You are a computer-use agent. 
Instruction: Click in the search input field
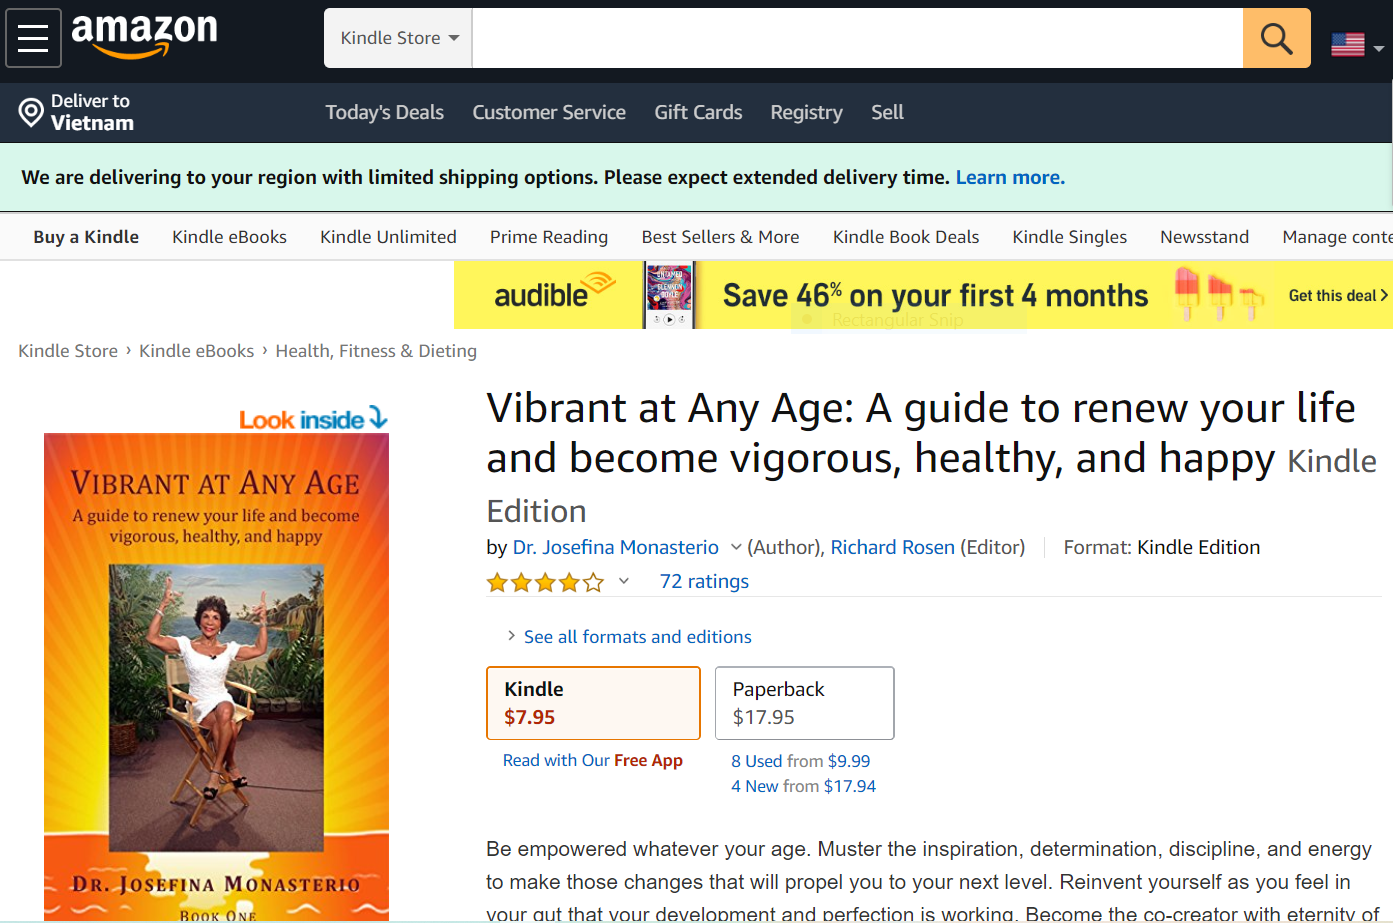click(857, 38)
